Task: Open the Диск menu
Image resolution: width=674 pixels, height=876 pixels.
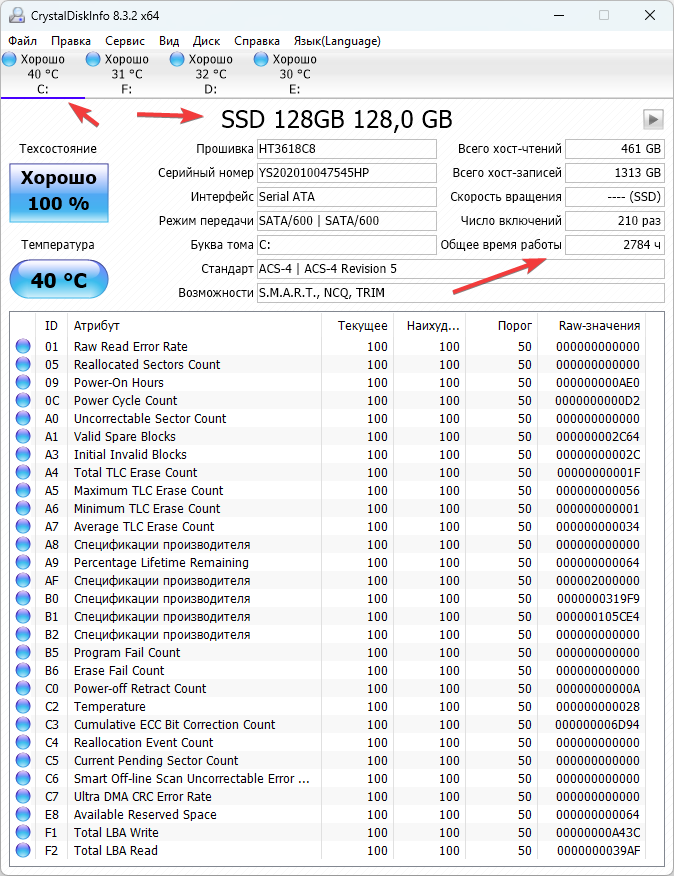Action: tap(206, 41)
